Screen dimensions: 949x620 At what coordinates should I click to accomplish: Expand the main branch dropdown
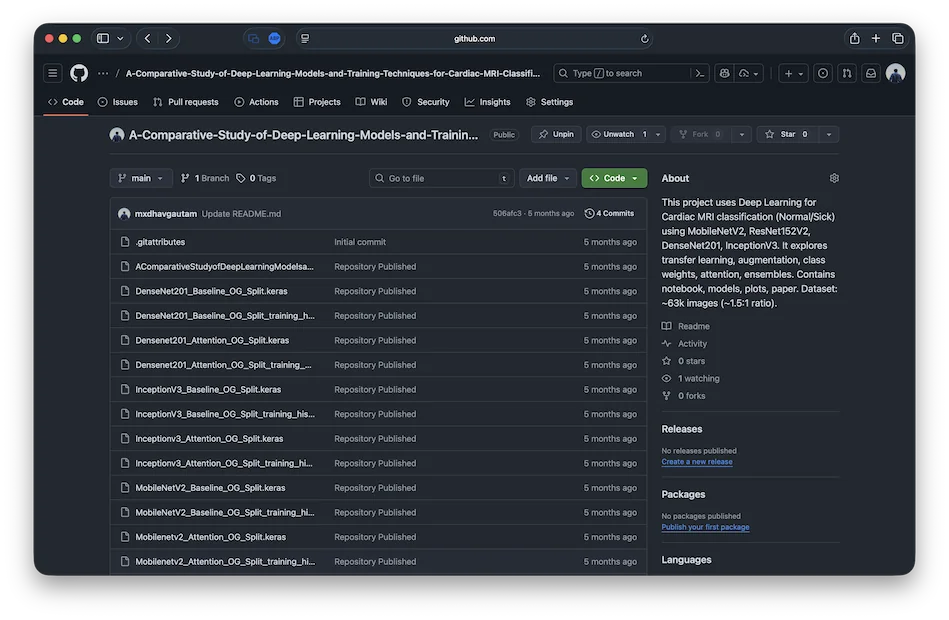[x=141, y=178]
